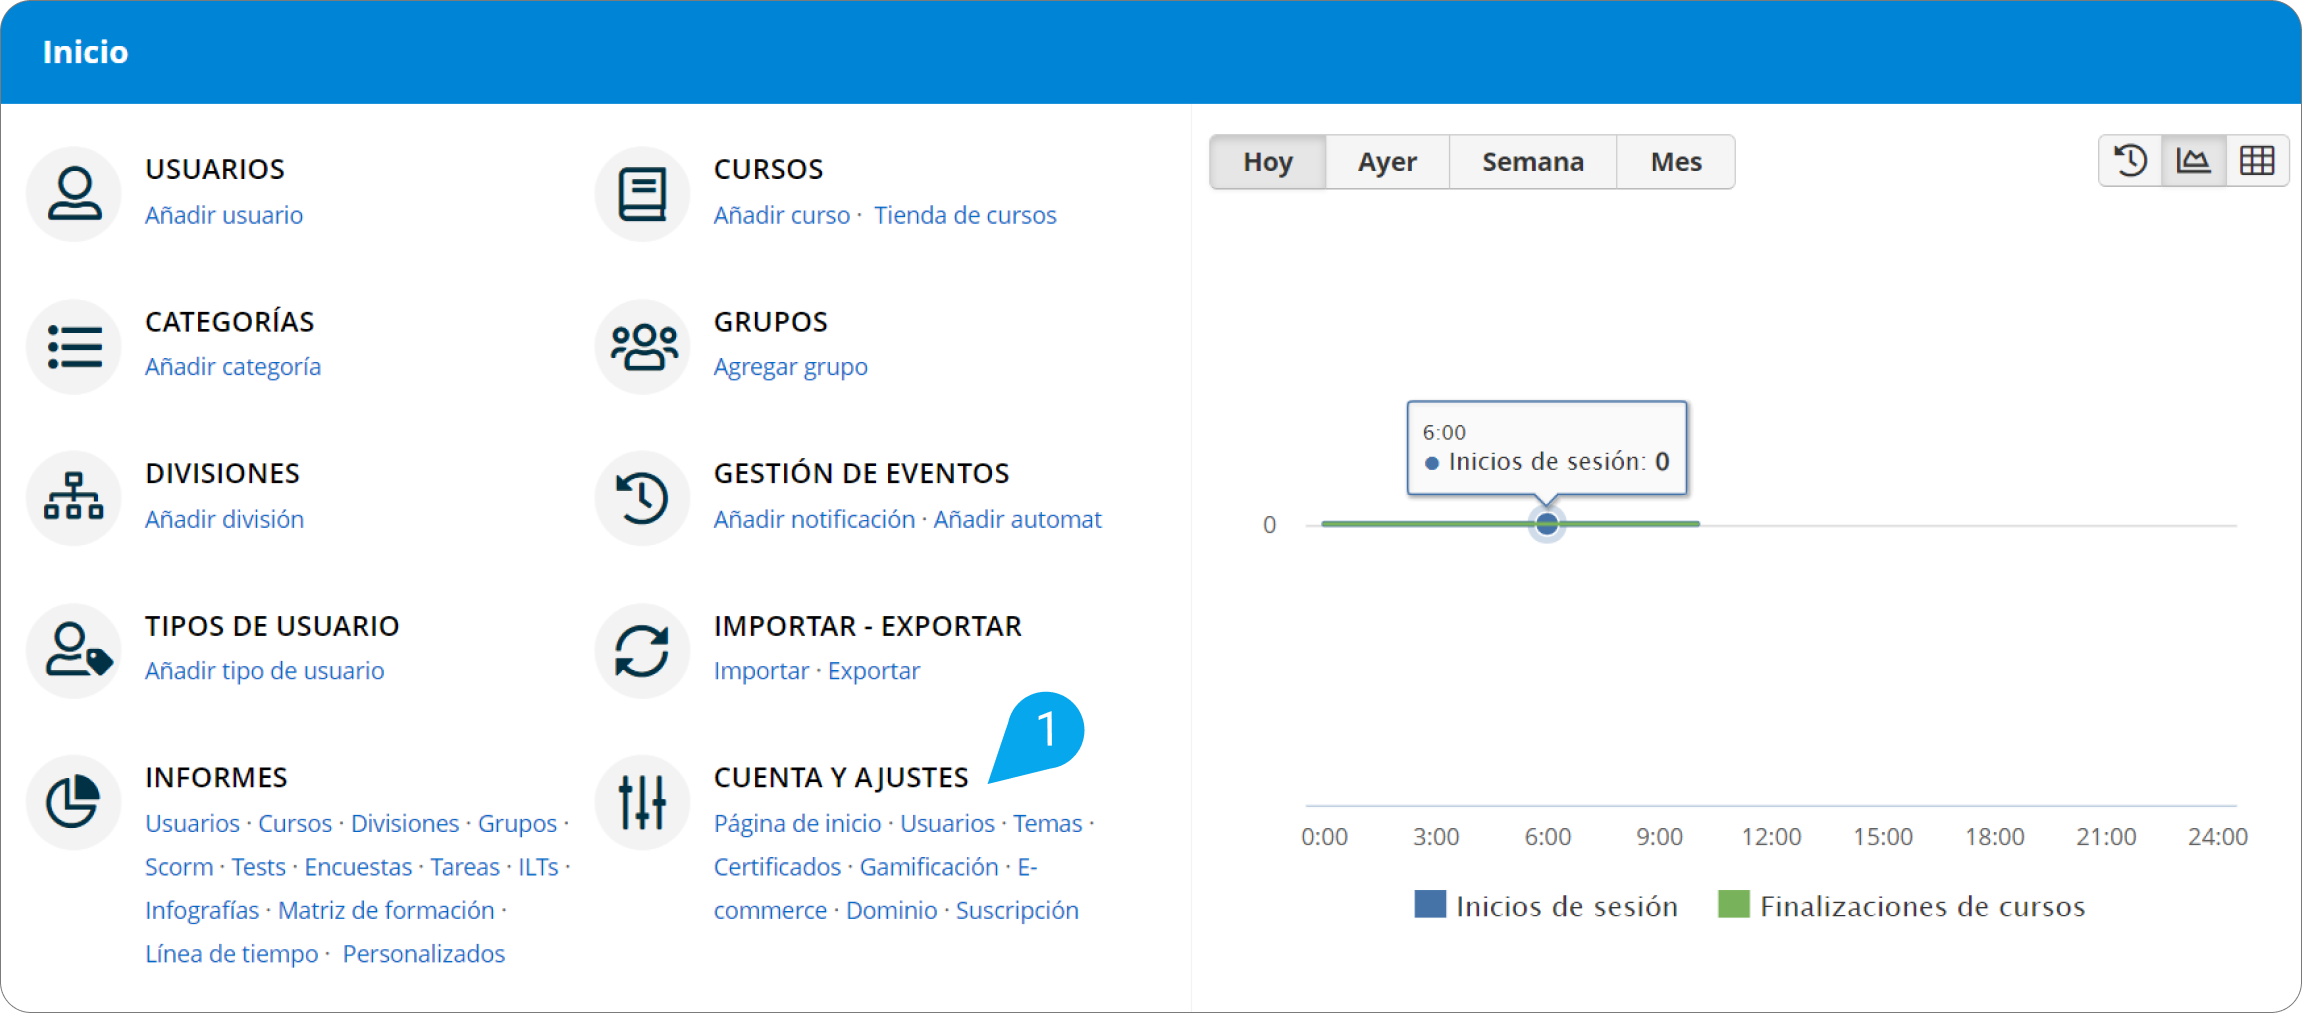
Task: Switch to the Mes tab
Action: pos(1676,162)
